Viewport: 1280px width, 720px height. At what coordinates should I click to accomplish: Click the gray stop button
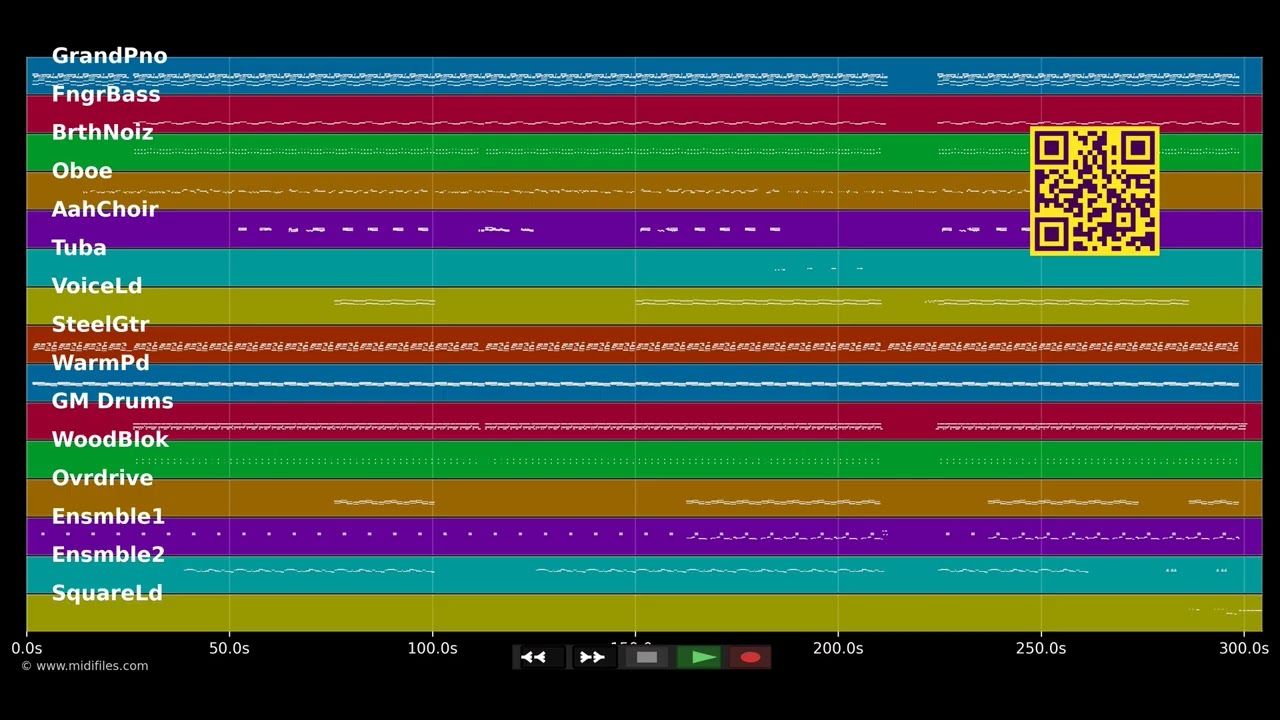coord(647,657)
